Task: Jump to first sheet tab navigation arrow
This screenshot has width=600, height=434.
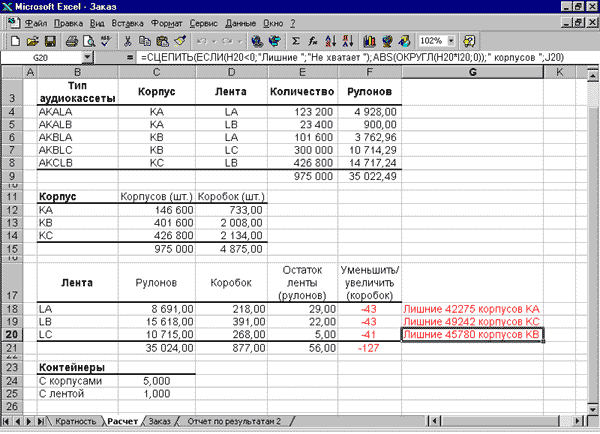Action: pyautogui.click(x=6, y=421)
